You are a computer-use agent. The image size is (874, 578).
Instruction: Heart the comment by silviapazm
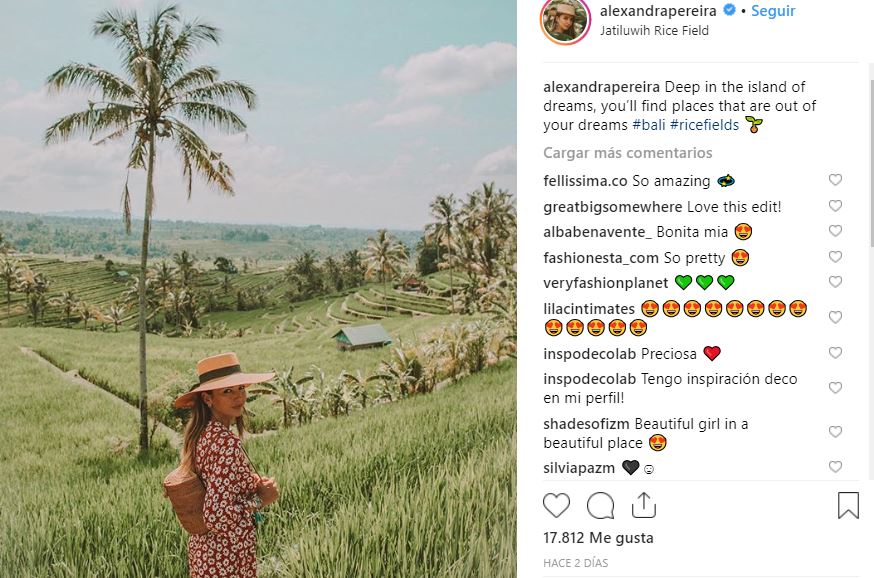[x=835, y=467]
